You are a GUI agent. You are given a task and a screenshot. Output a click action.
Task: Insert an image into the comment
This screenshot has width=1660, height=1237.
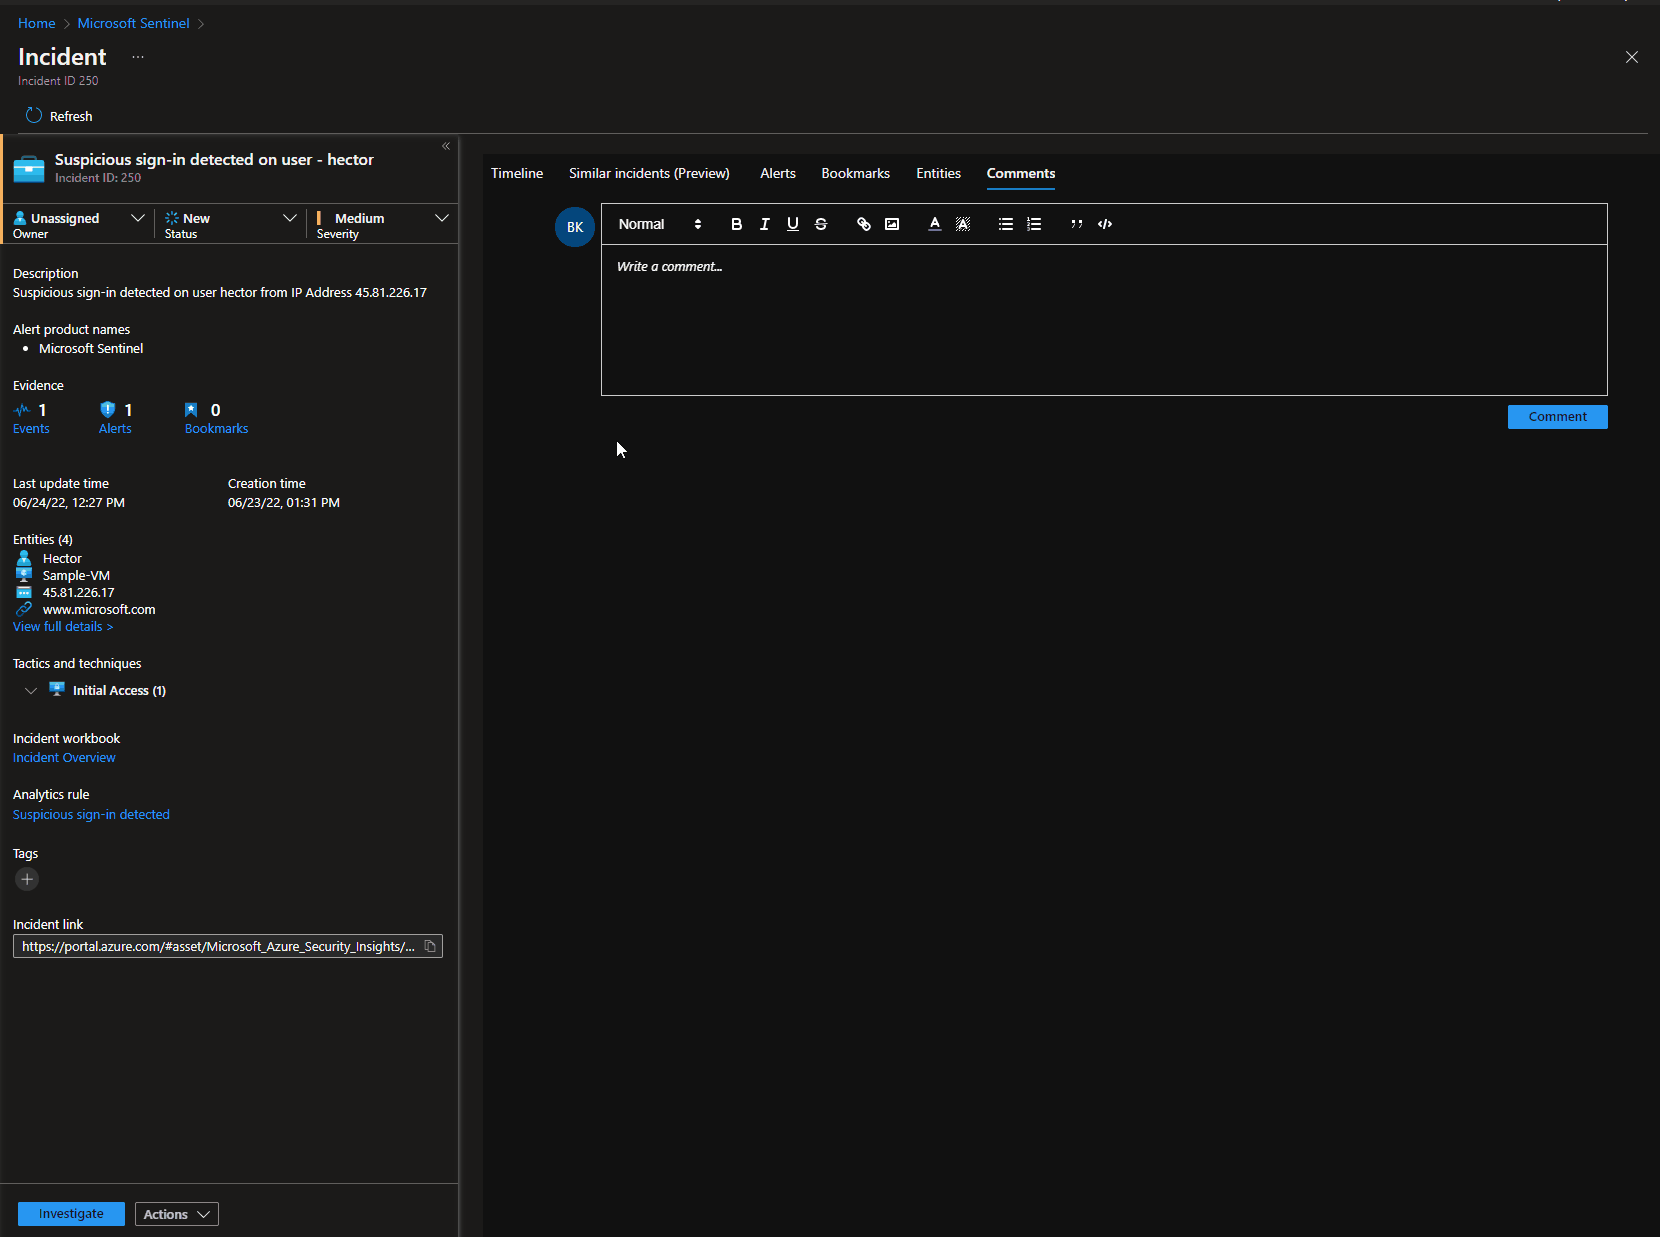click(892, 224)
